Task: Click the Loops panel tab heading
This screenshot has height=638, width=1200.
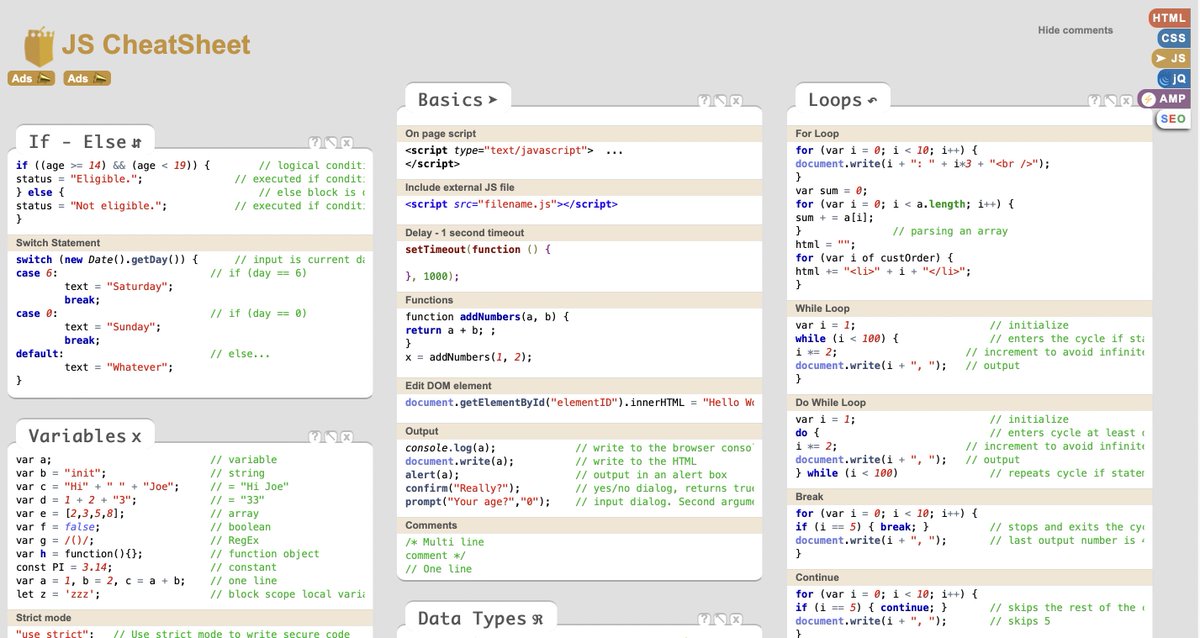Action: coord(842,100)
